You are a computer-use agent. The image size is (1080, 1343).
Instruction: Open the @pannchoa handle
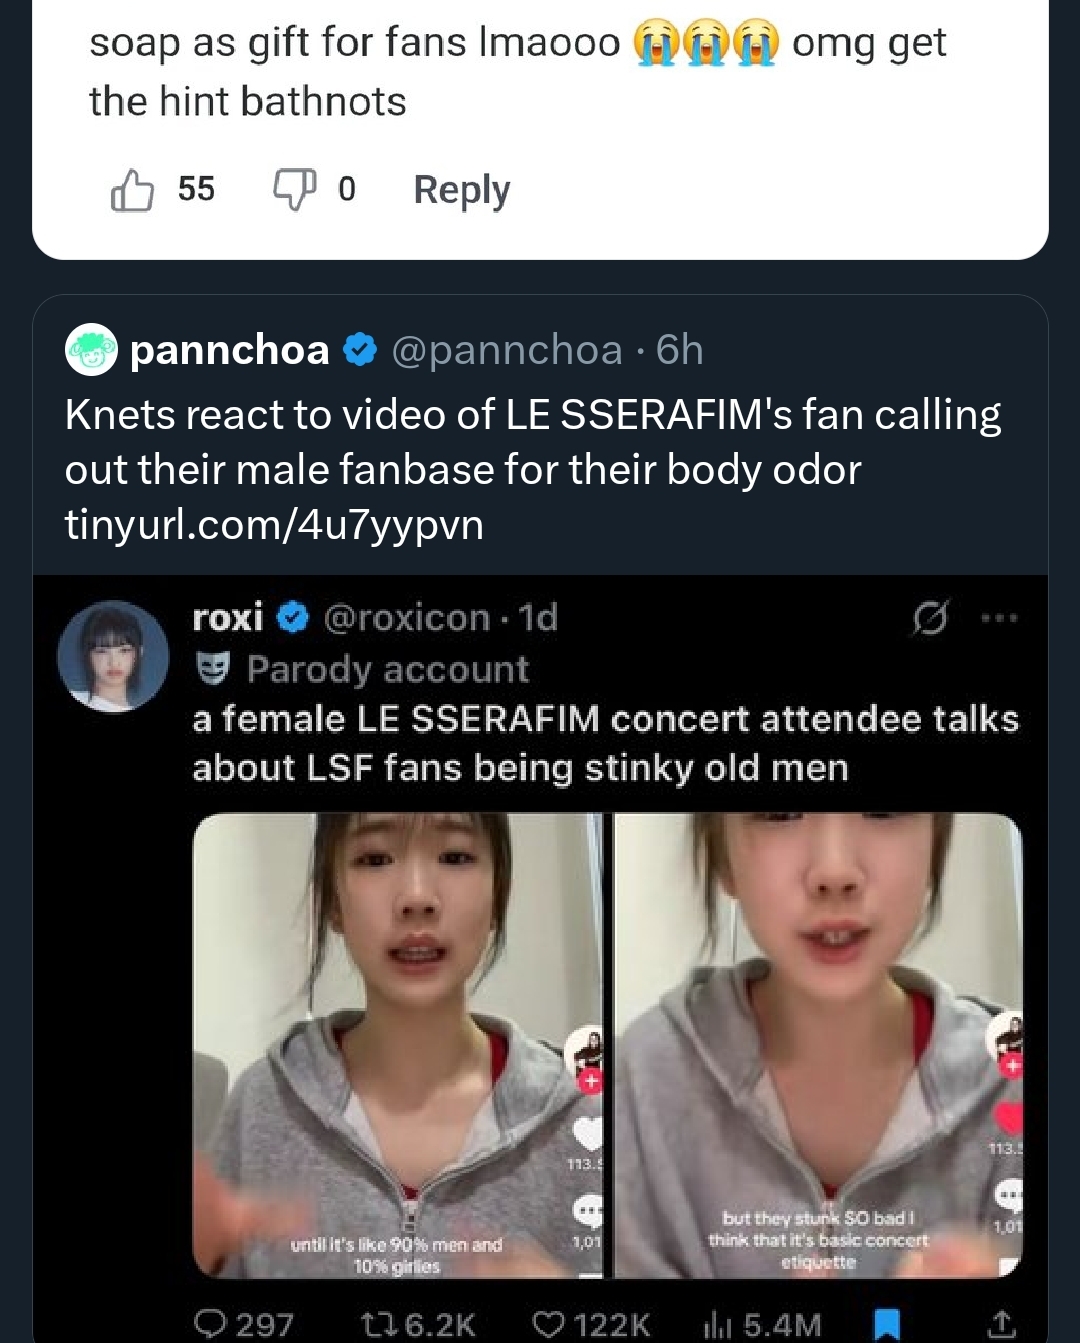[506, 350]
